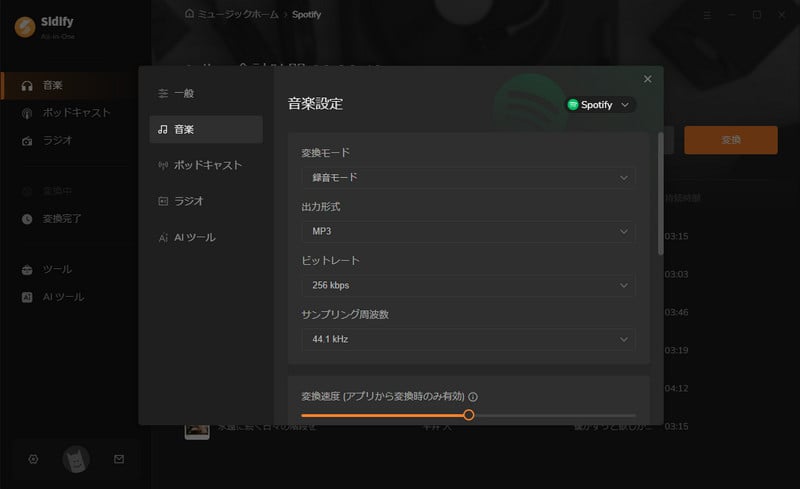Expand the サンプリング周波数 dropdown showing 44.1 kHz
Image resolution: width=800 pixels, height=489 pixels.
pos(468,339)
